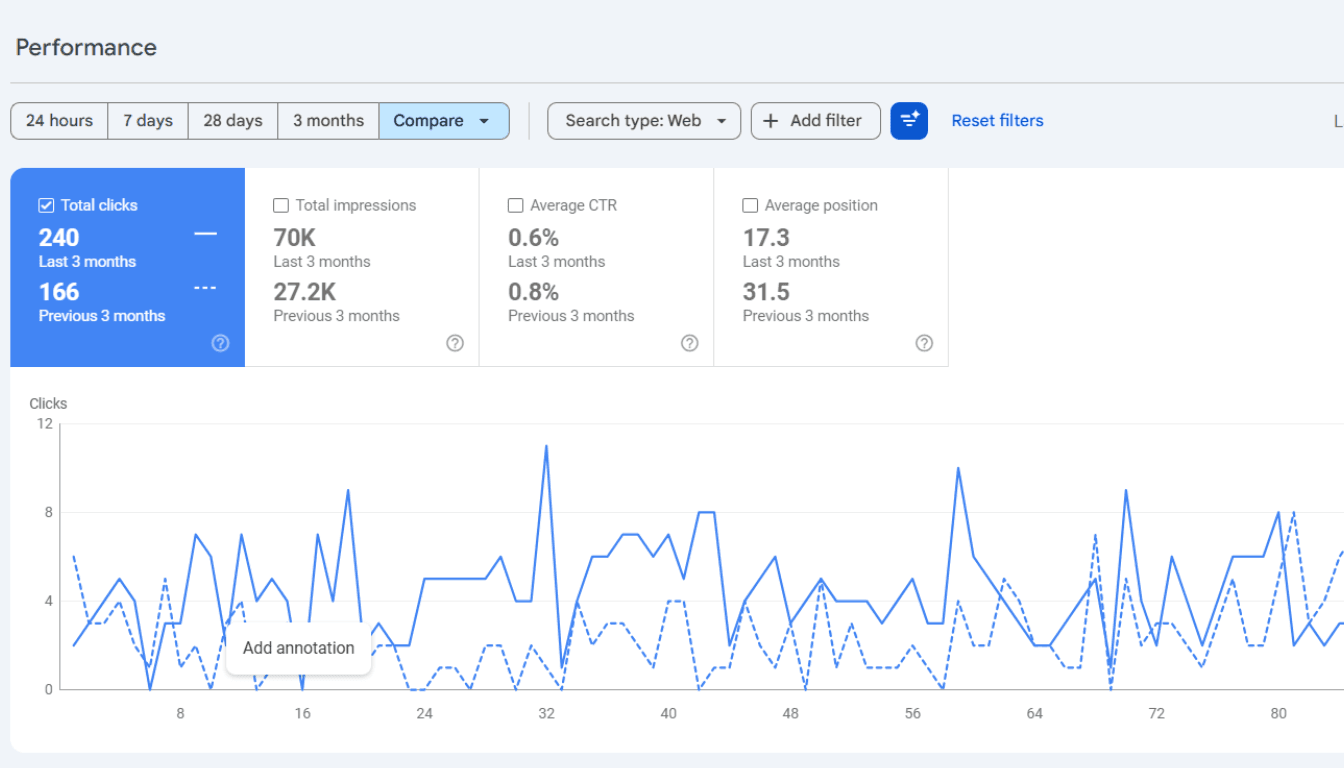This screenshot has height=768, width=1344.
Task: Select the 7 days date range
Action: (148, 121)
